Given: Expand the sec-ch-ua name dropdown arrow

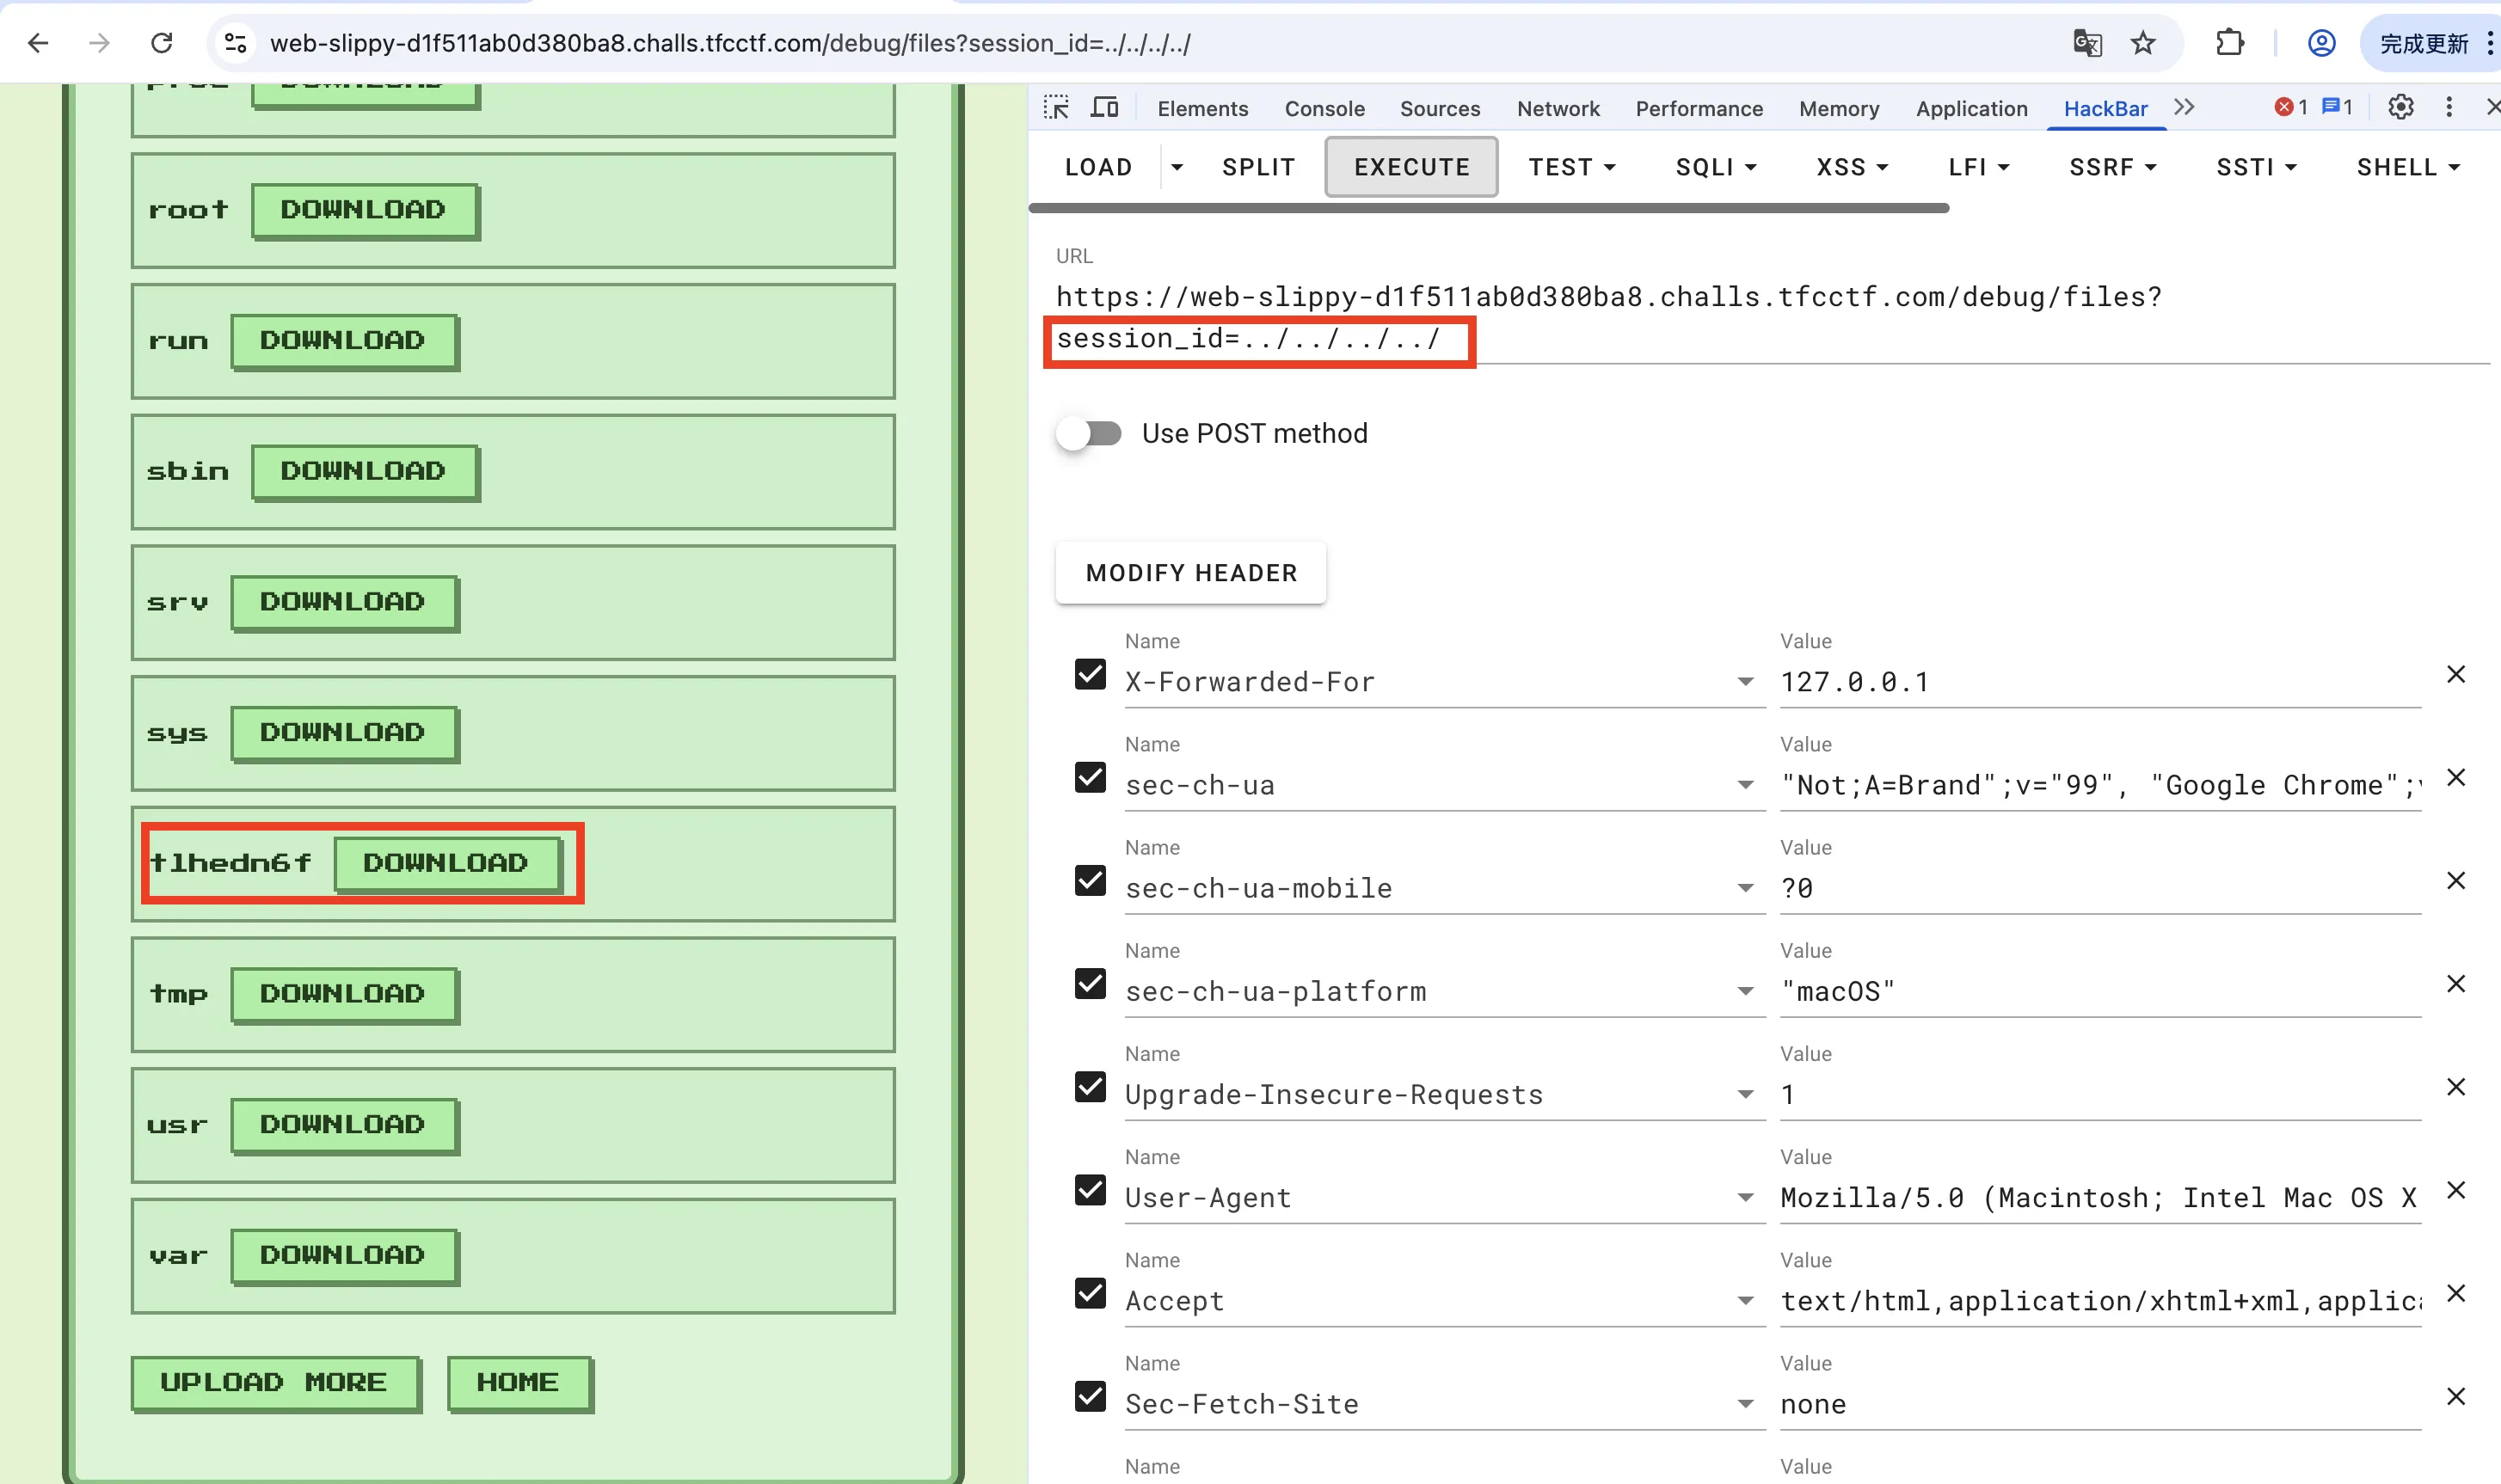Looking at the screenshot, I should (x=1745, y=786).
